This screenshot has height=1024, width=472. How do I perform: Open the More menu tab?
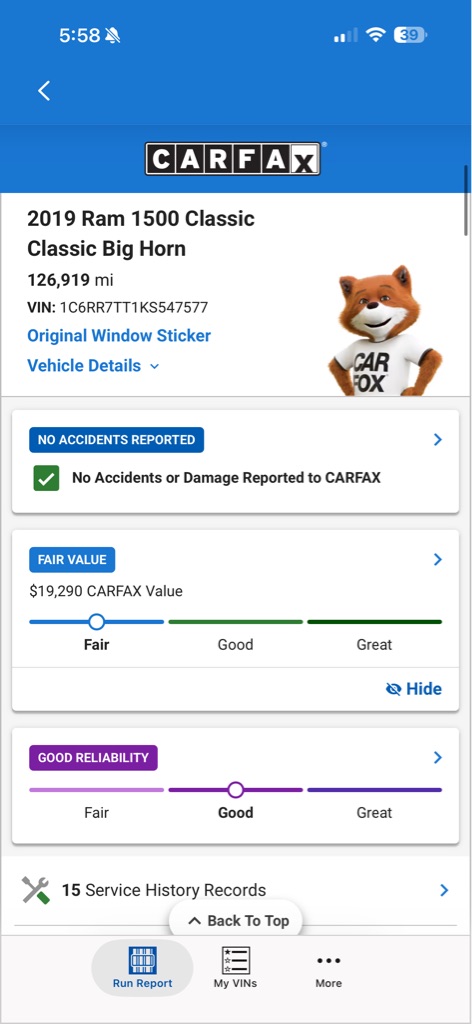point(328,970)
